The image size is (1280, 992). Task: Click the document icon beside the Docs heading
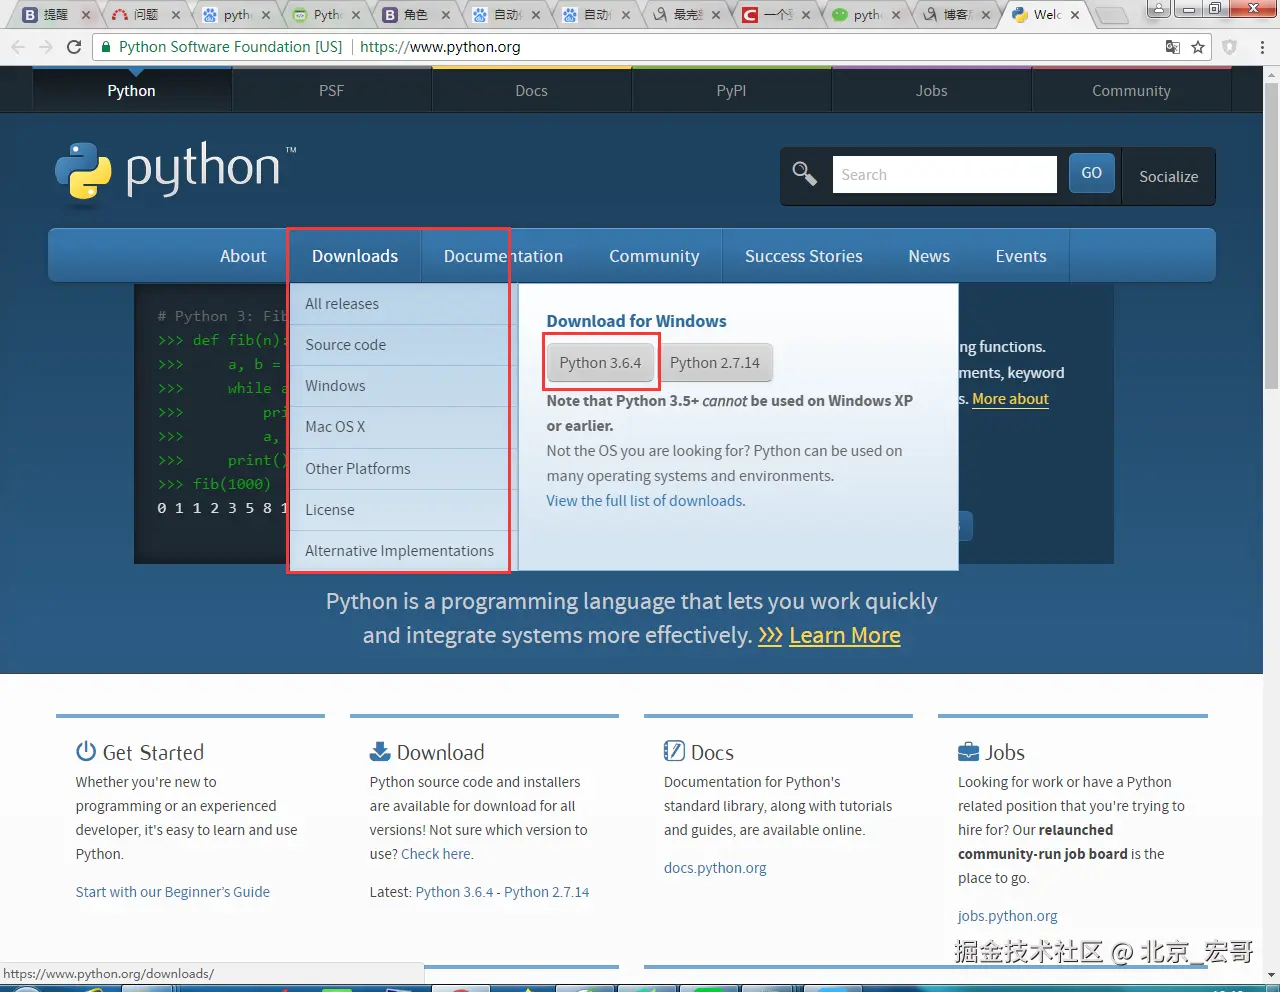pos(674,751)
